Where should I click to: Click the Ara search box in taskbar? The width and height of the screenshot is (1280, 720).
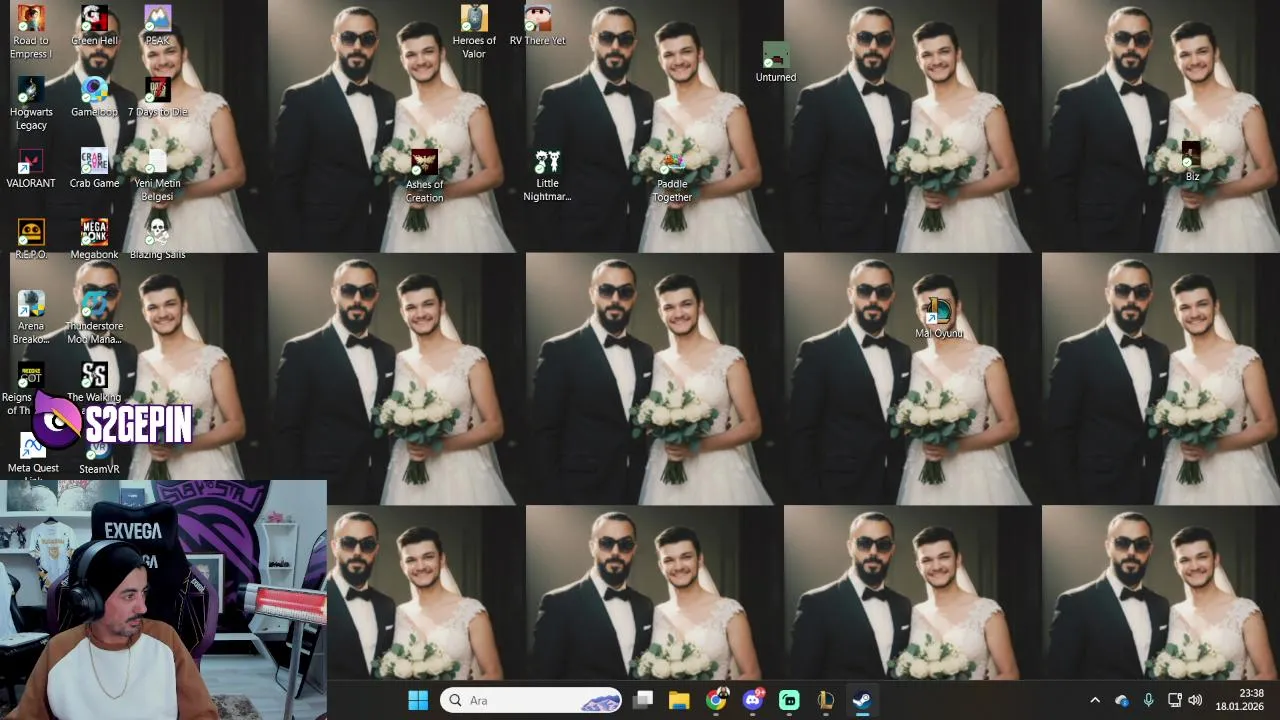531,700
